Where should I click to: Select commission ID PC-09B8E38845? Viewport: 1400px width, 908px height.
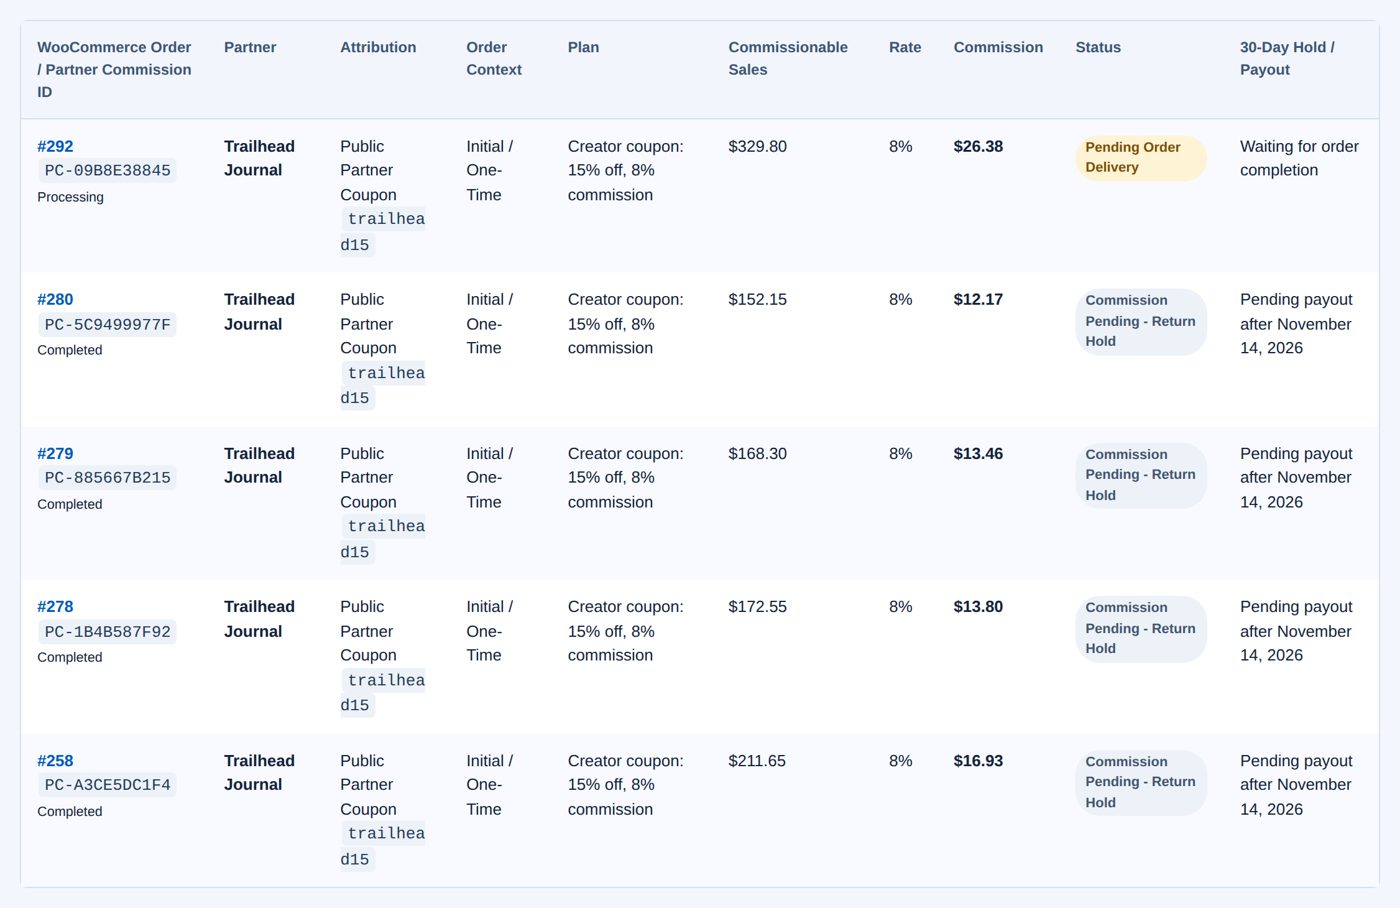tap(107, 171)
